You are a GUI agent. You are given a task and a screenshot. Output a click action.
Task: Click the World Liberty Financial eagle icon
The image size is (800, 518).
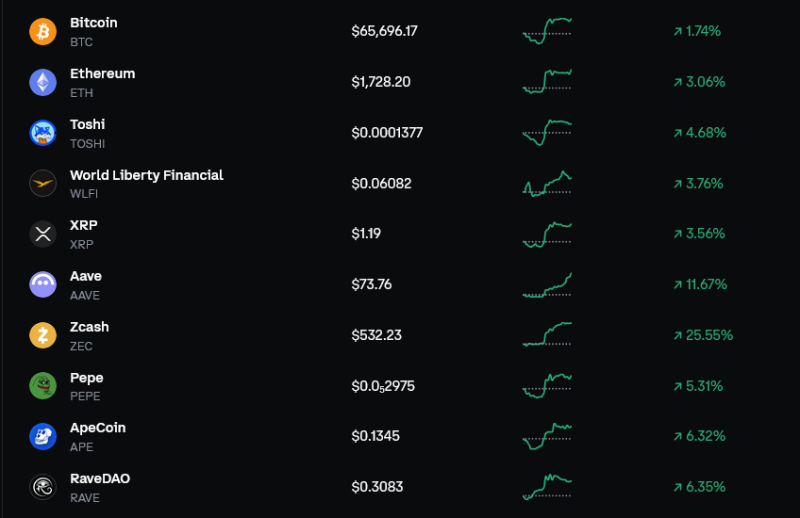tap(43, 183)
